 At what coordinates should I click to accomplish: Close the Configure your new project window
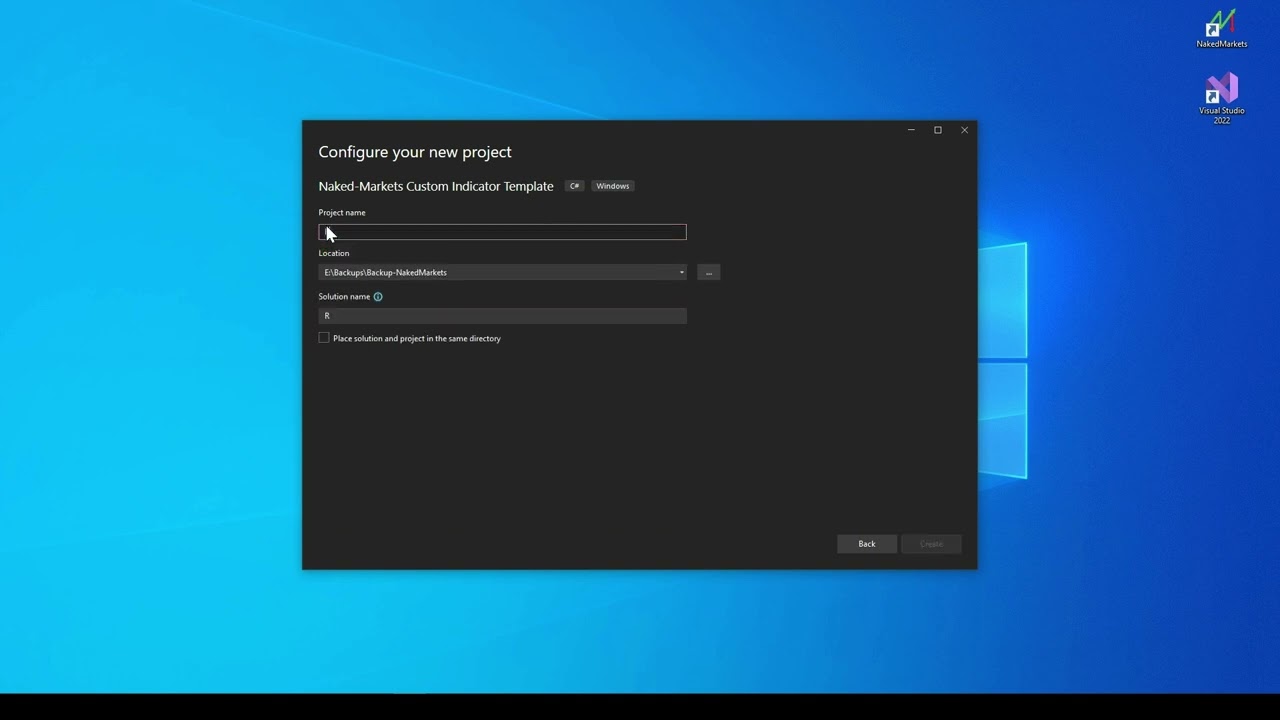pyautogui.click(x=964, y=130)
